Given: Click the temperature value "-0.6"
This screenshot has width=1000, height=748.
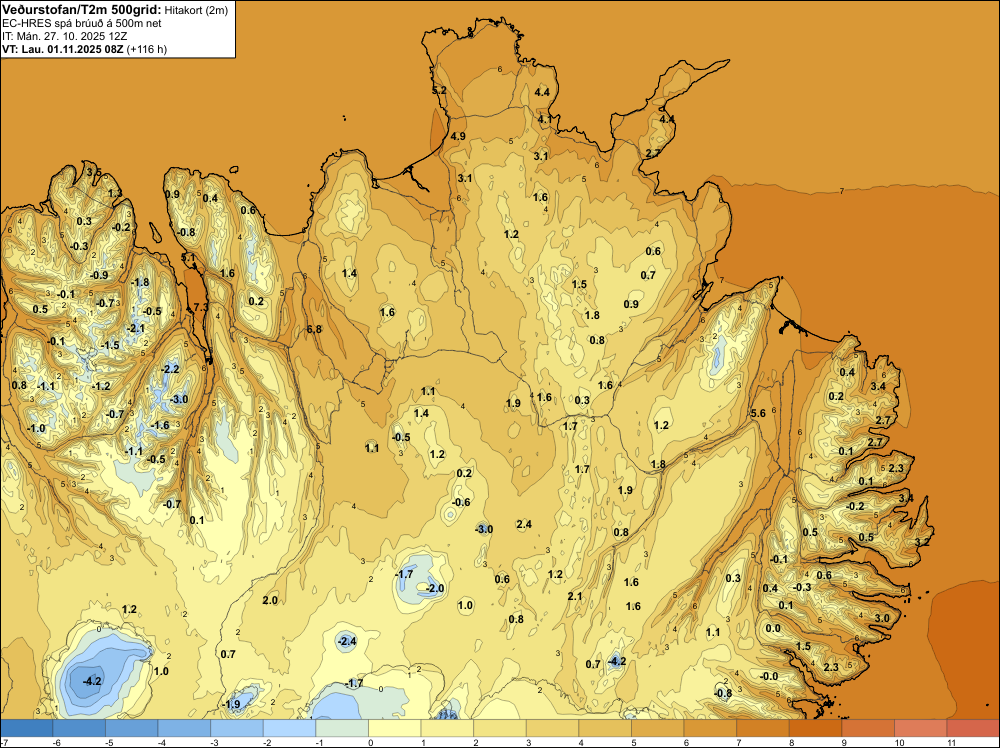Looking at the screenshot, I should (x=461, y=502).
